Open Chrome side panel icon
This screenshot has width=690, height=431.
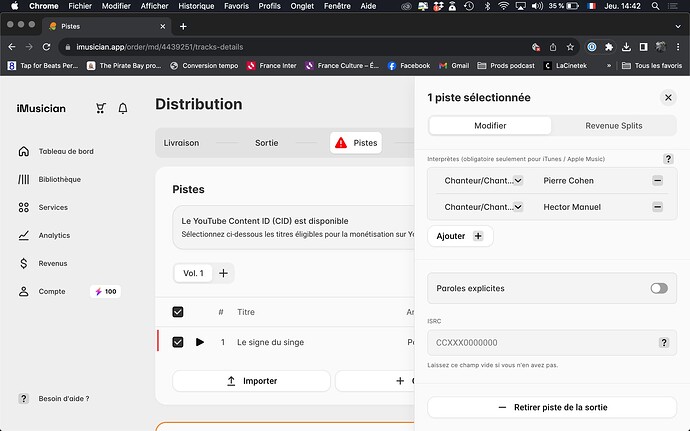click(x=643, y=47)
